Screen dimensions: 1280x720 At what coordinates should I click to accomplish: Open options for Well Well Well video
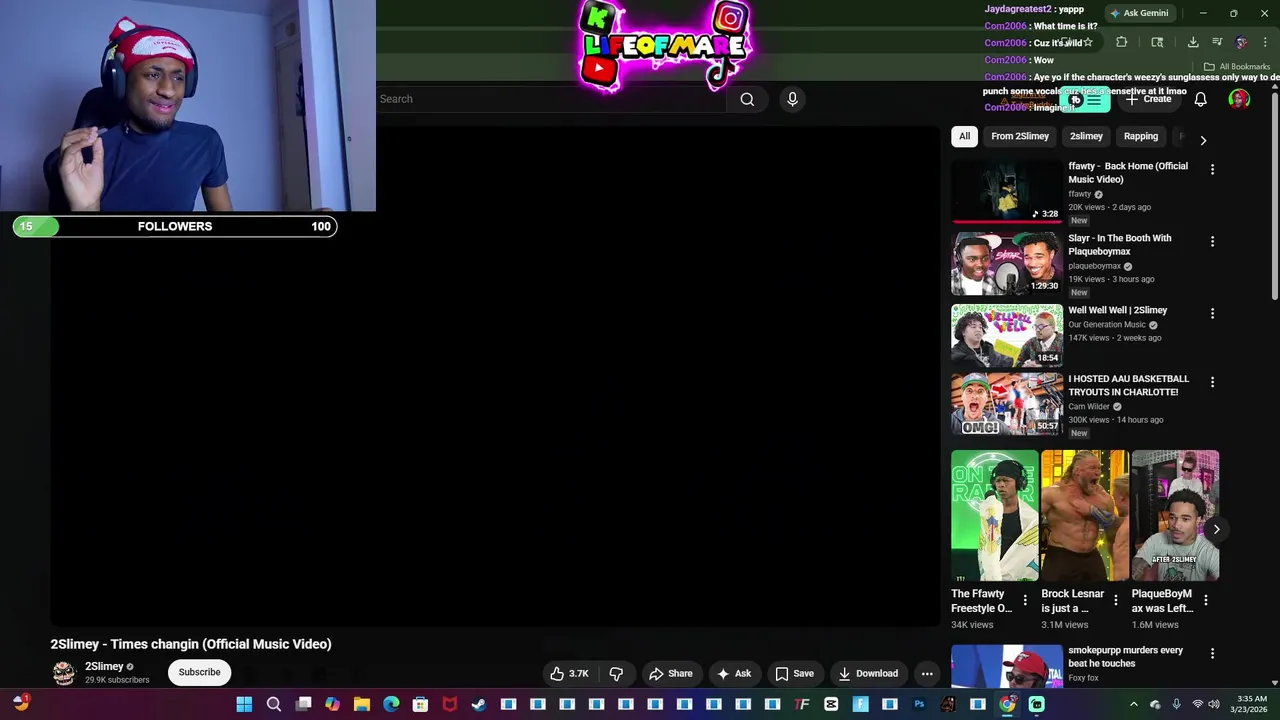point(1212,314)
